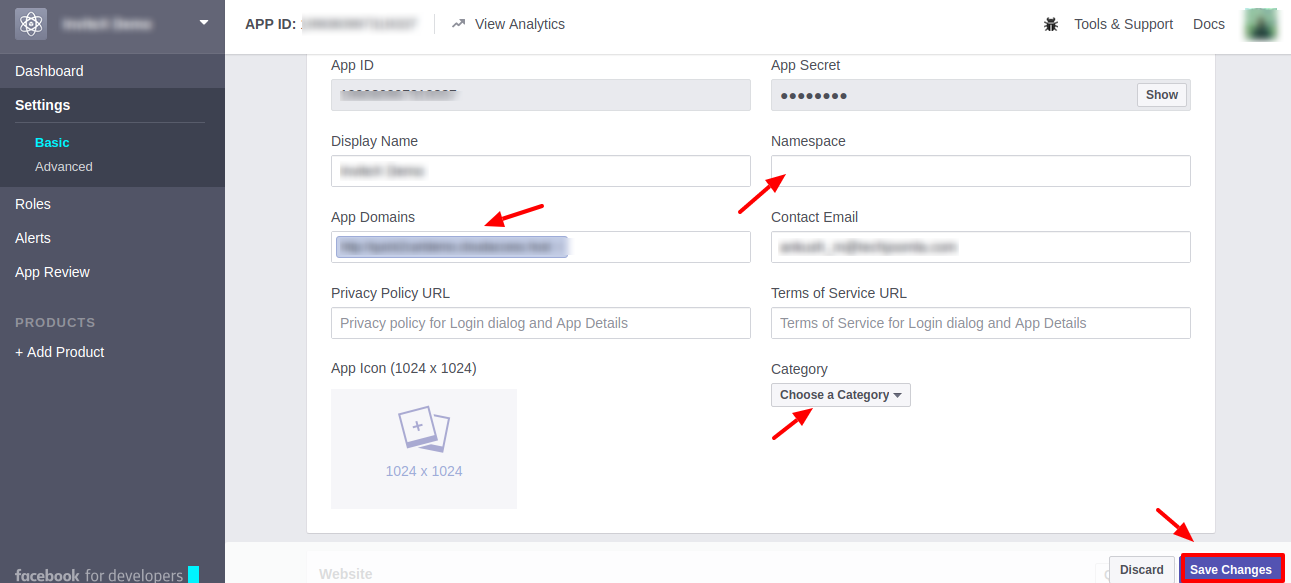The width and height of the screenshot is (1291, 583).
Task: Open the Docs link
Action: tap(1208, 24)
